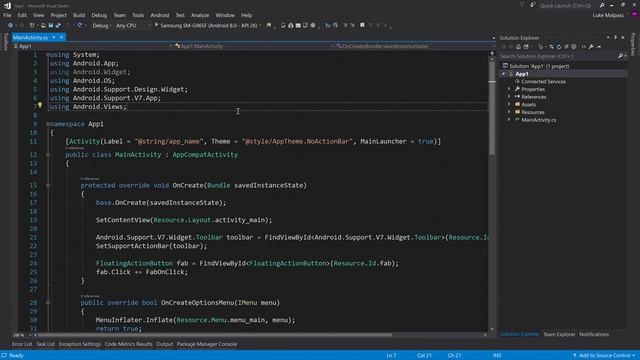Click the editor horizontal scrollbar thumb
The image size is (640, 360).
pyautogui.click(x=215, y=335)
